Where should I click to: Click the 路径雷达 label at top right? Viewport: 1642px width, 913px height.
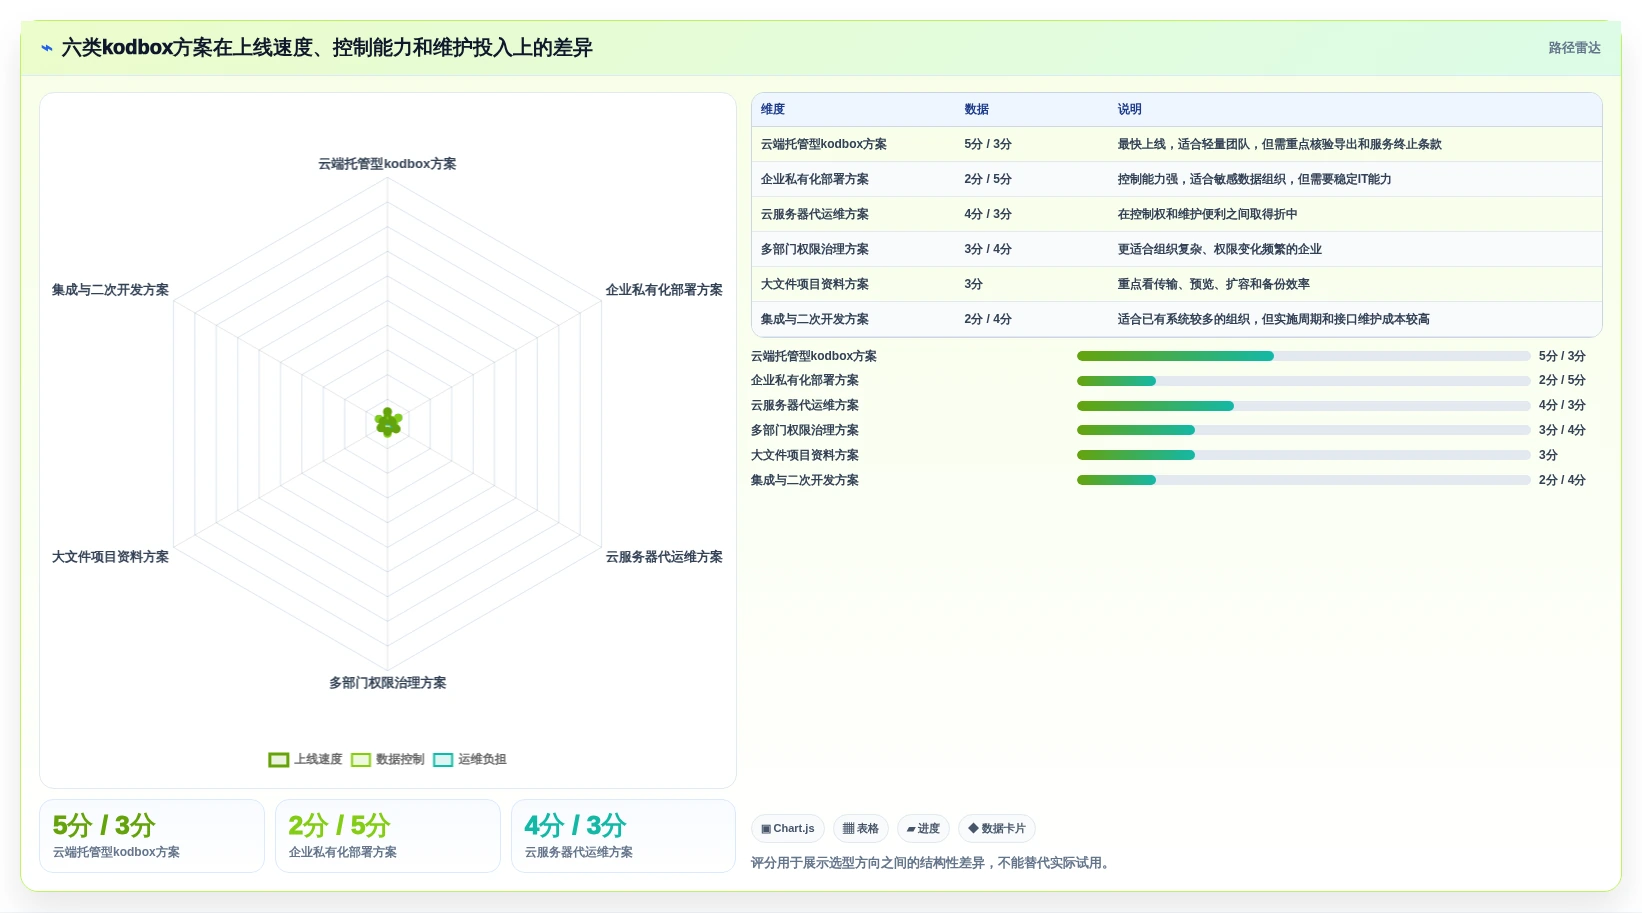point(1575,48)
